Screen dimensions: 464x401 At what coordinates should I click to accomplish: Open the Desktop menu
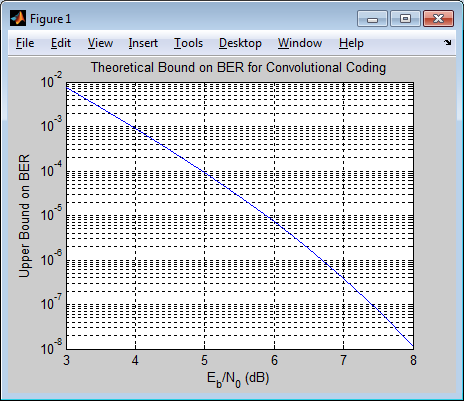pos(240,44)
